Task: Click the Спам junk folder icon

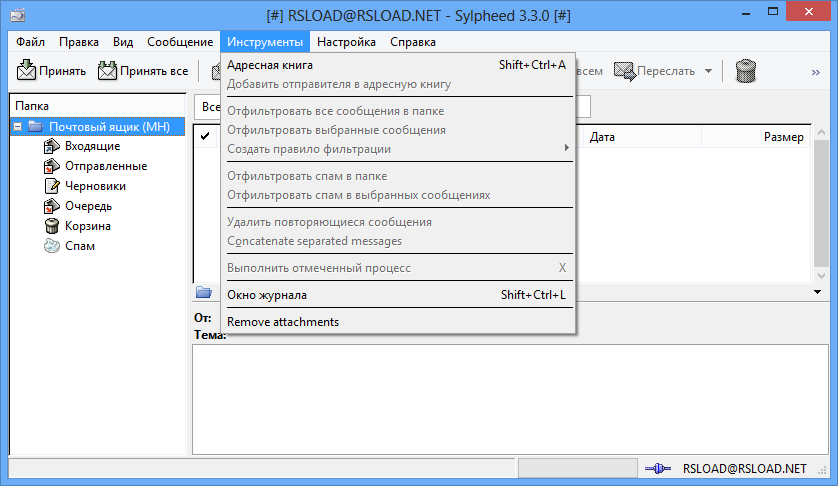Action: click(x=51, y=246)
